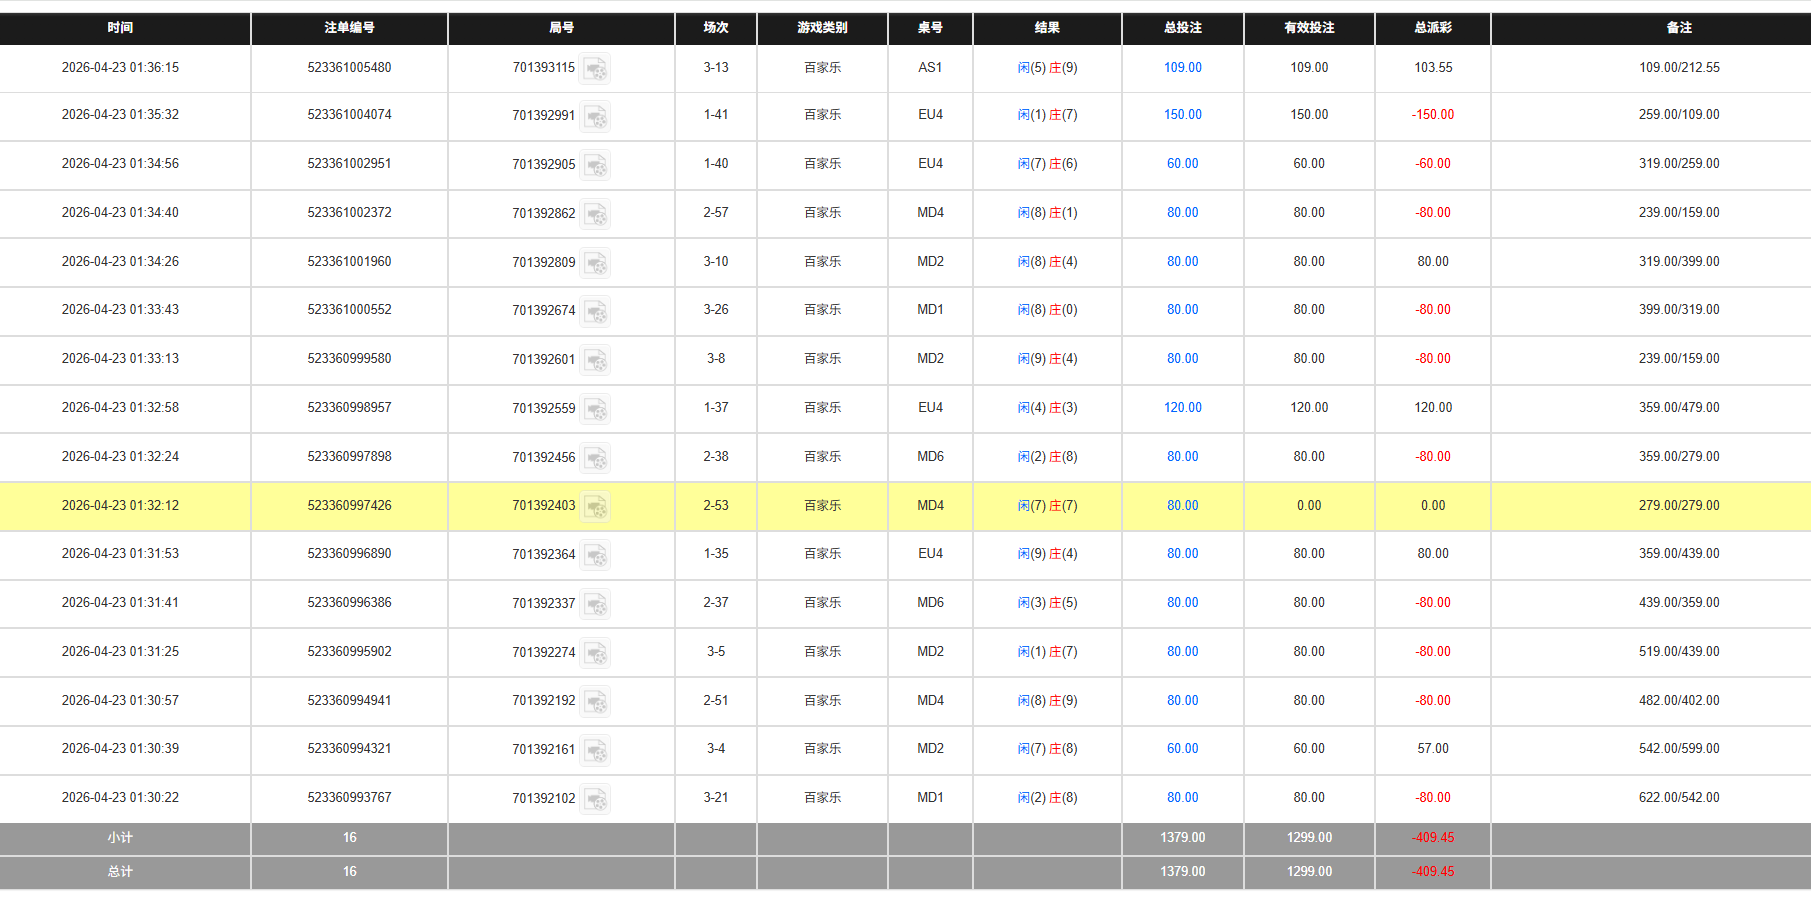Click payout value 103.55

click(1433, 68)
